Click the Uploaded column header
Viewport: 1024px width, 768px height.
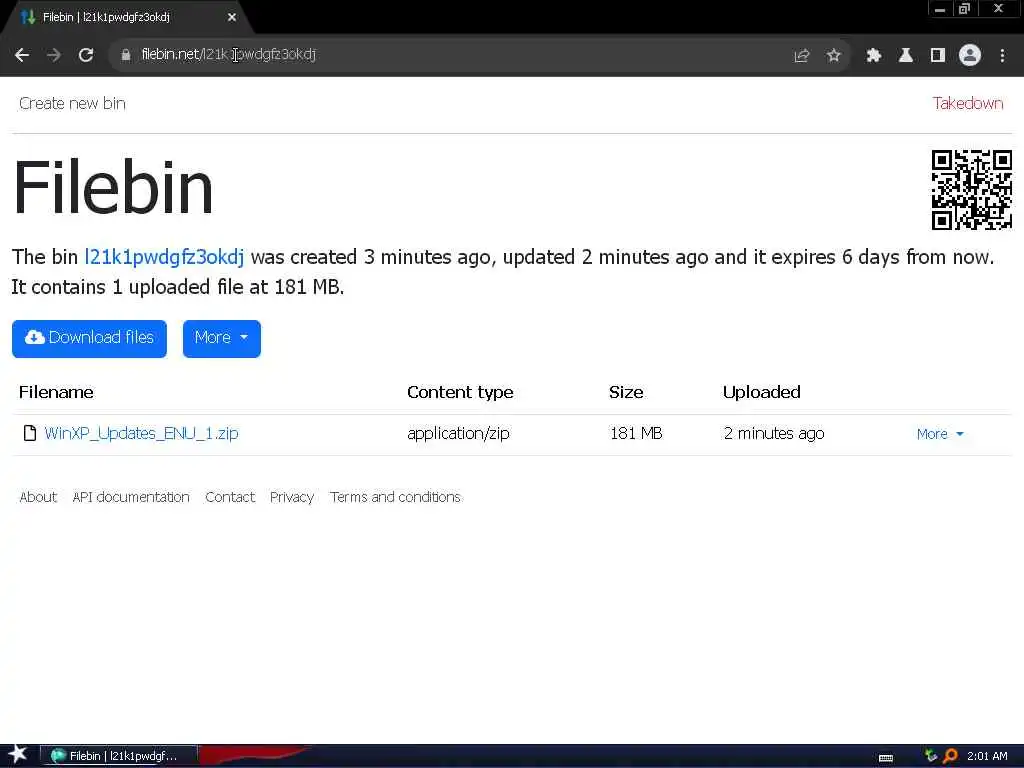click(x=761, y=392)
